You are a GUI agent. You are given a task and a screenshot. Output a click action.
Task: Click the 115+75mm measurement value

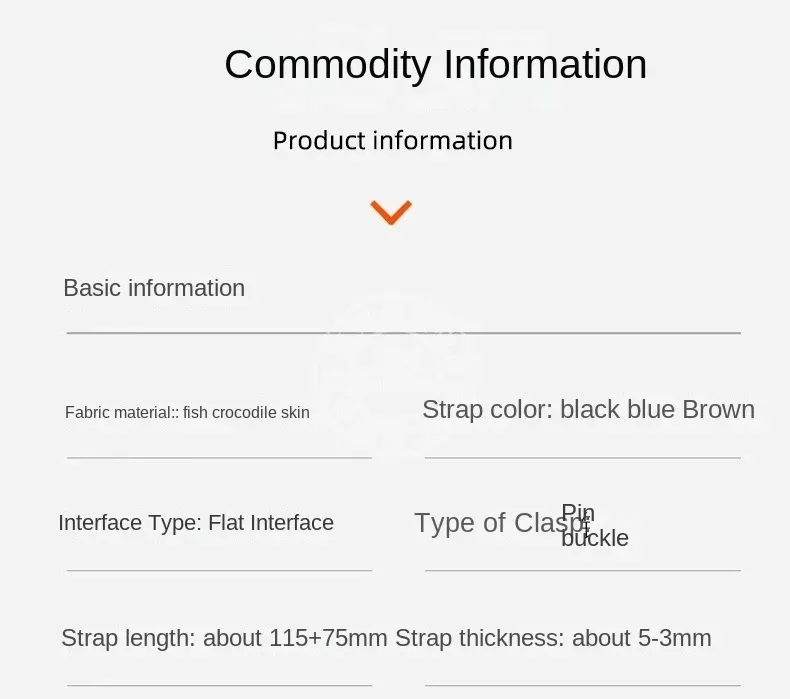328,638
